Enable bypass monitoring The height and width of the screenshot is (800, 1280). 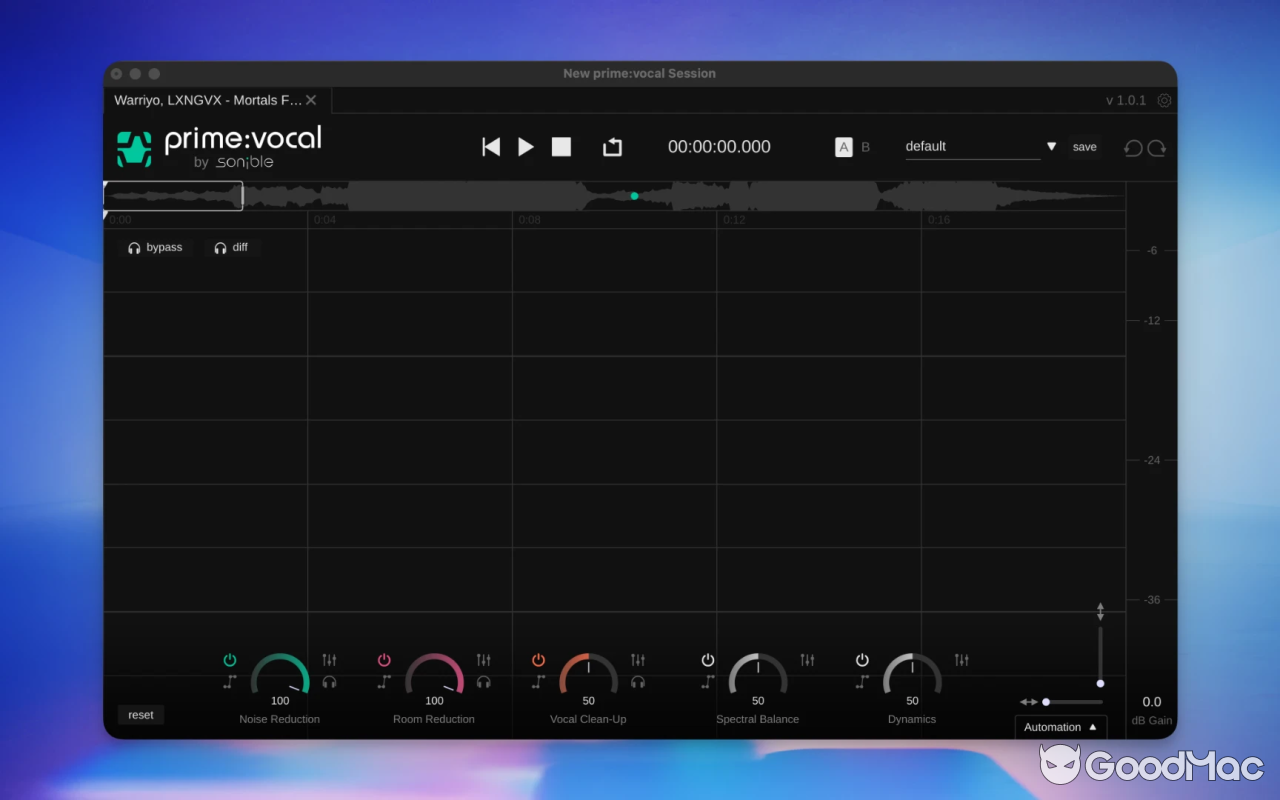pos(155,247)
